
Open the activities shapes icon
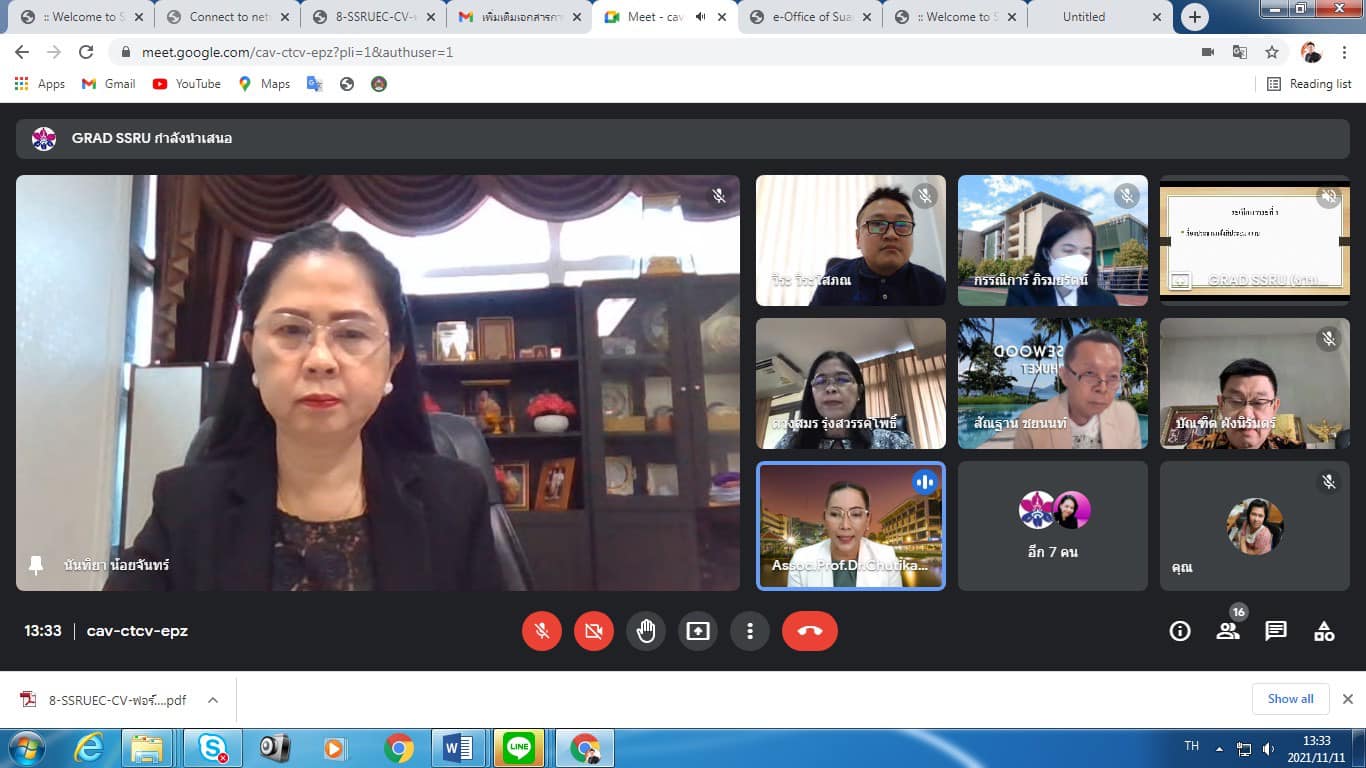(1323, 631)
